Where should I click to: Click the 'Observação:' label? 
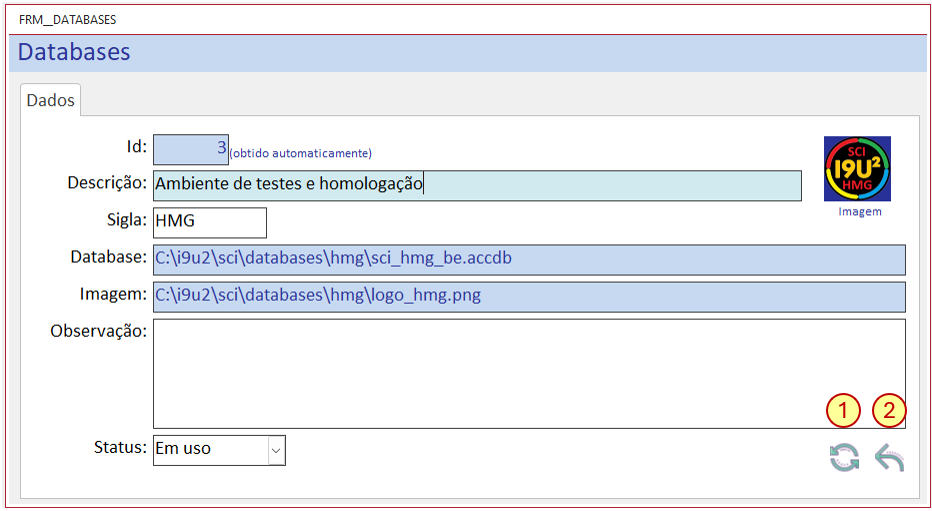point(99,331)
